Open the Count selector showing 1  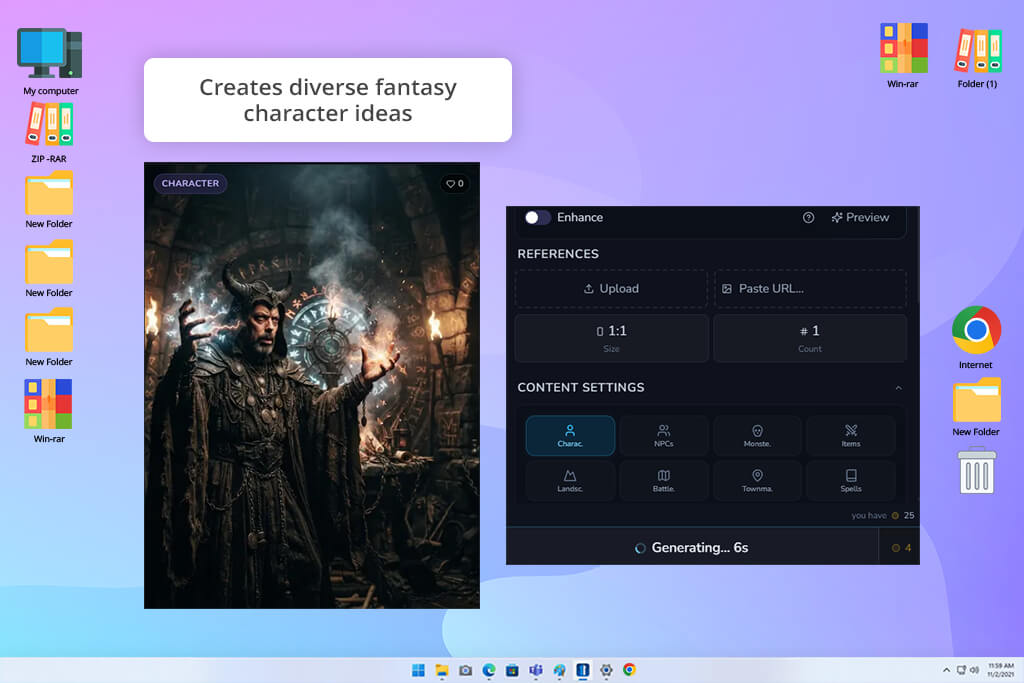tap(810, 338)
